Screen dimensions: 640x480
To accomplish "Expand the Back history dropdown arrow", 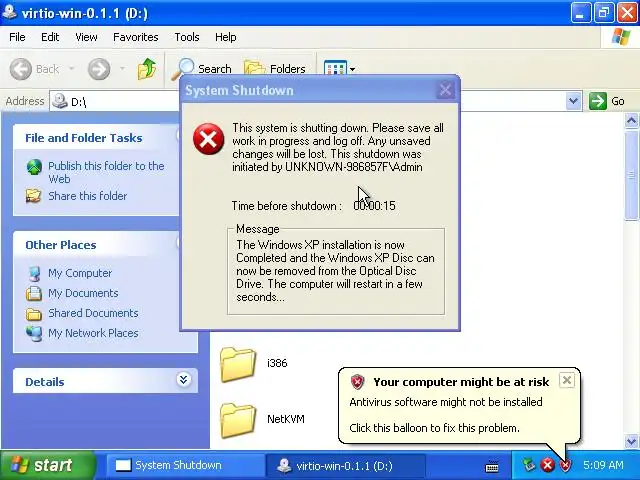I will pyautogui.click(x=71, y=69).
